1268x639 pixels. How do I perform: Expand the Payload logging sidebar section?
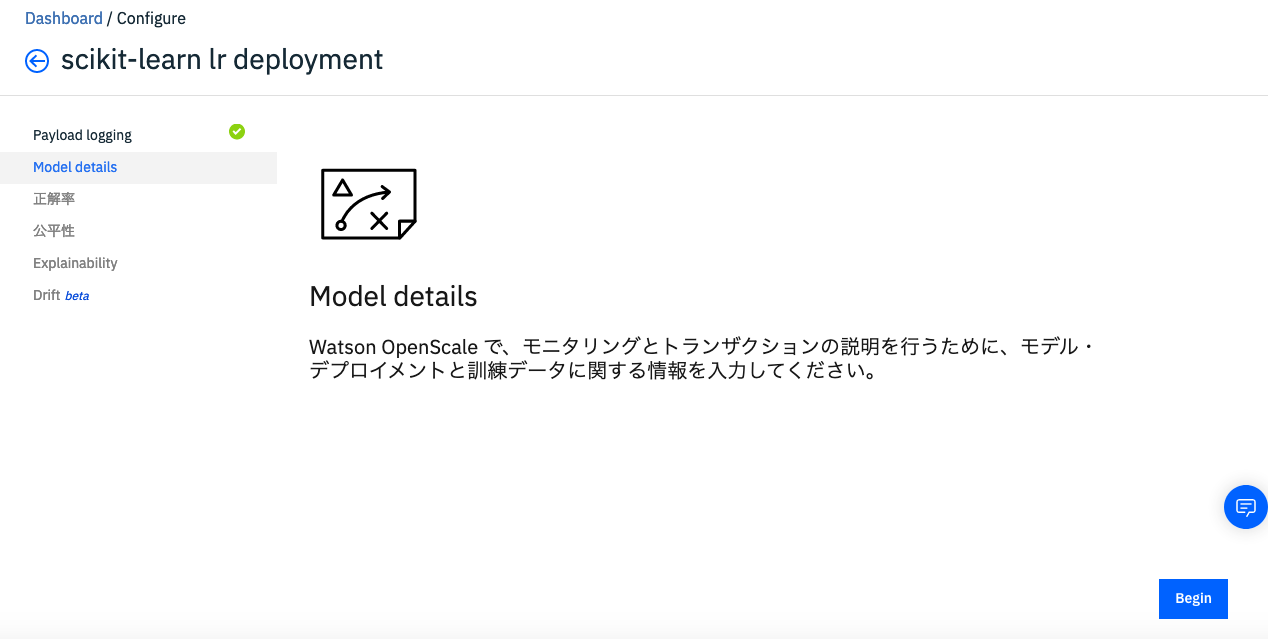tap(82, 134)
